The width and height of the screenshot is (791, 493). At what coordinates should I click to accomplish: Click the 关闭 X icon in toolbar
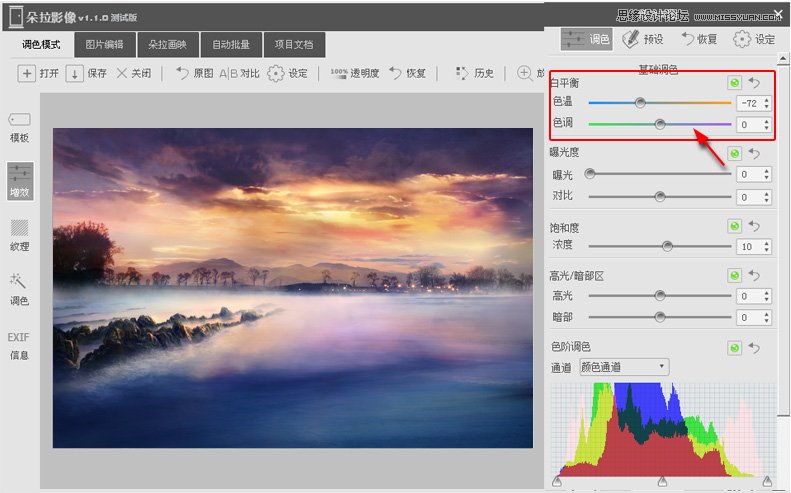coord(122,74)
